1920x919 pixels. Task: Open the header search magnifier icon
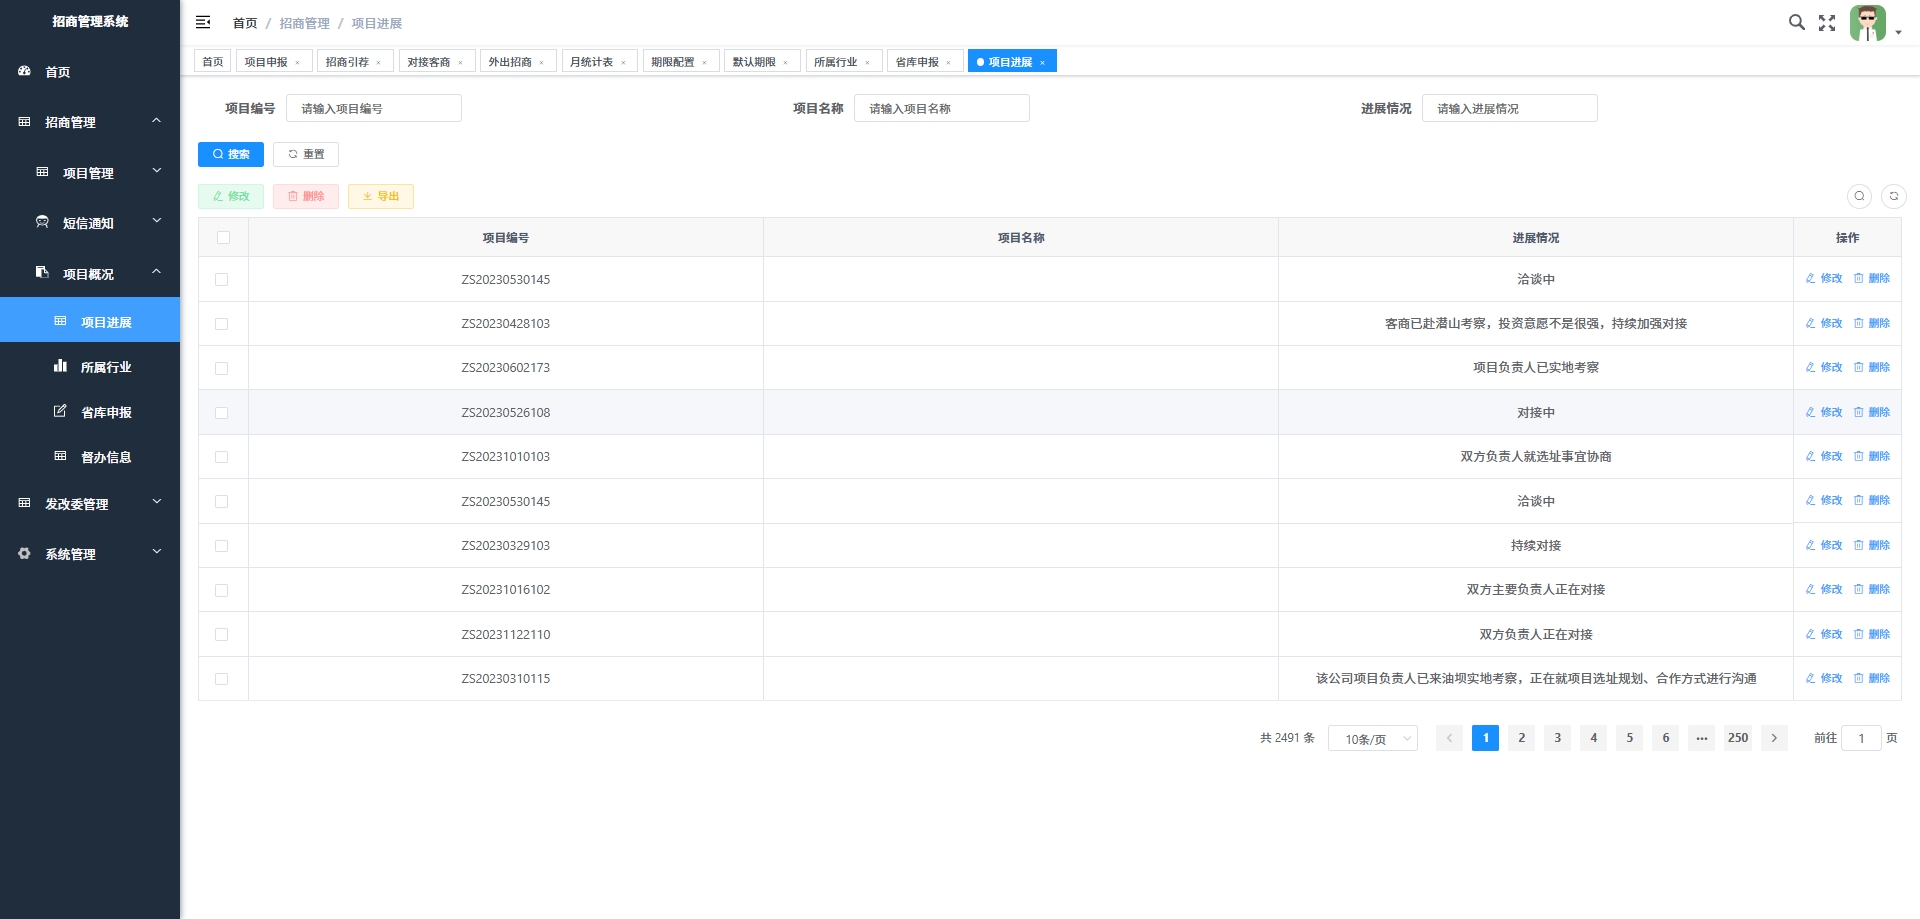pyautogui.click(x=1796, y=22)
